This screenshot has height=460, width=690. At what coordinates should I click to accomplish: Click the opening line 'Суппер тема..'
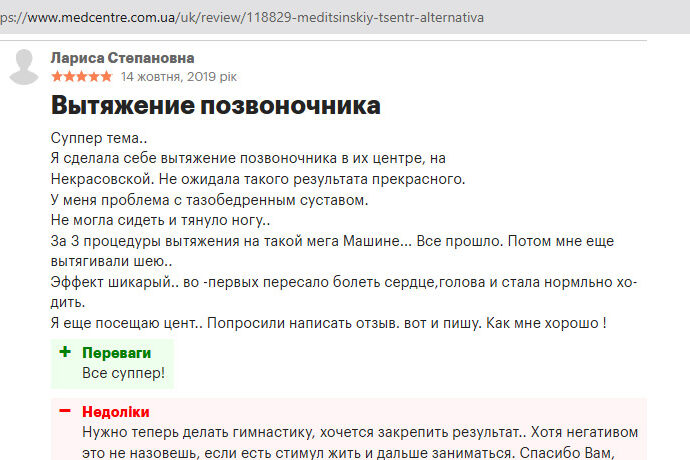point(97,137)
